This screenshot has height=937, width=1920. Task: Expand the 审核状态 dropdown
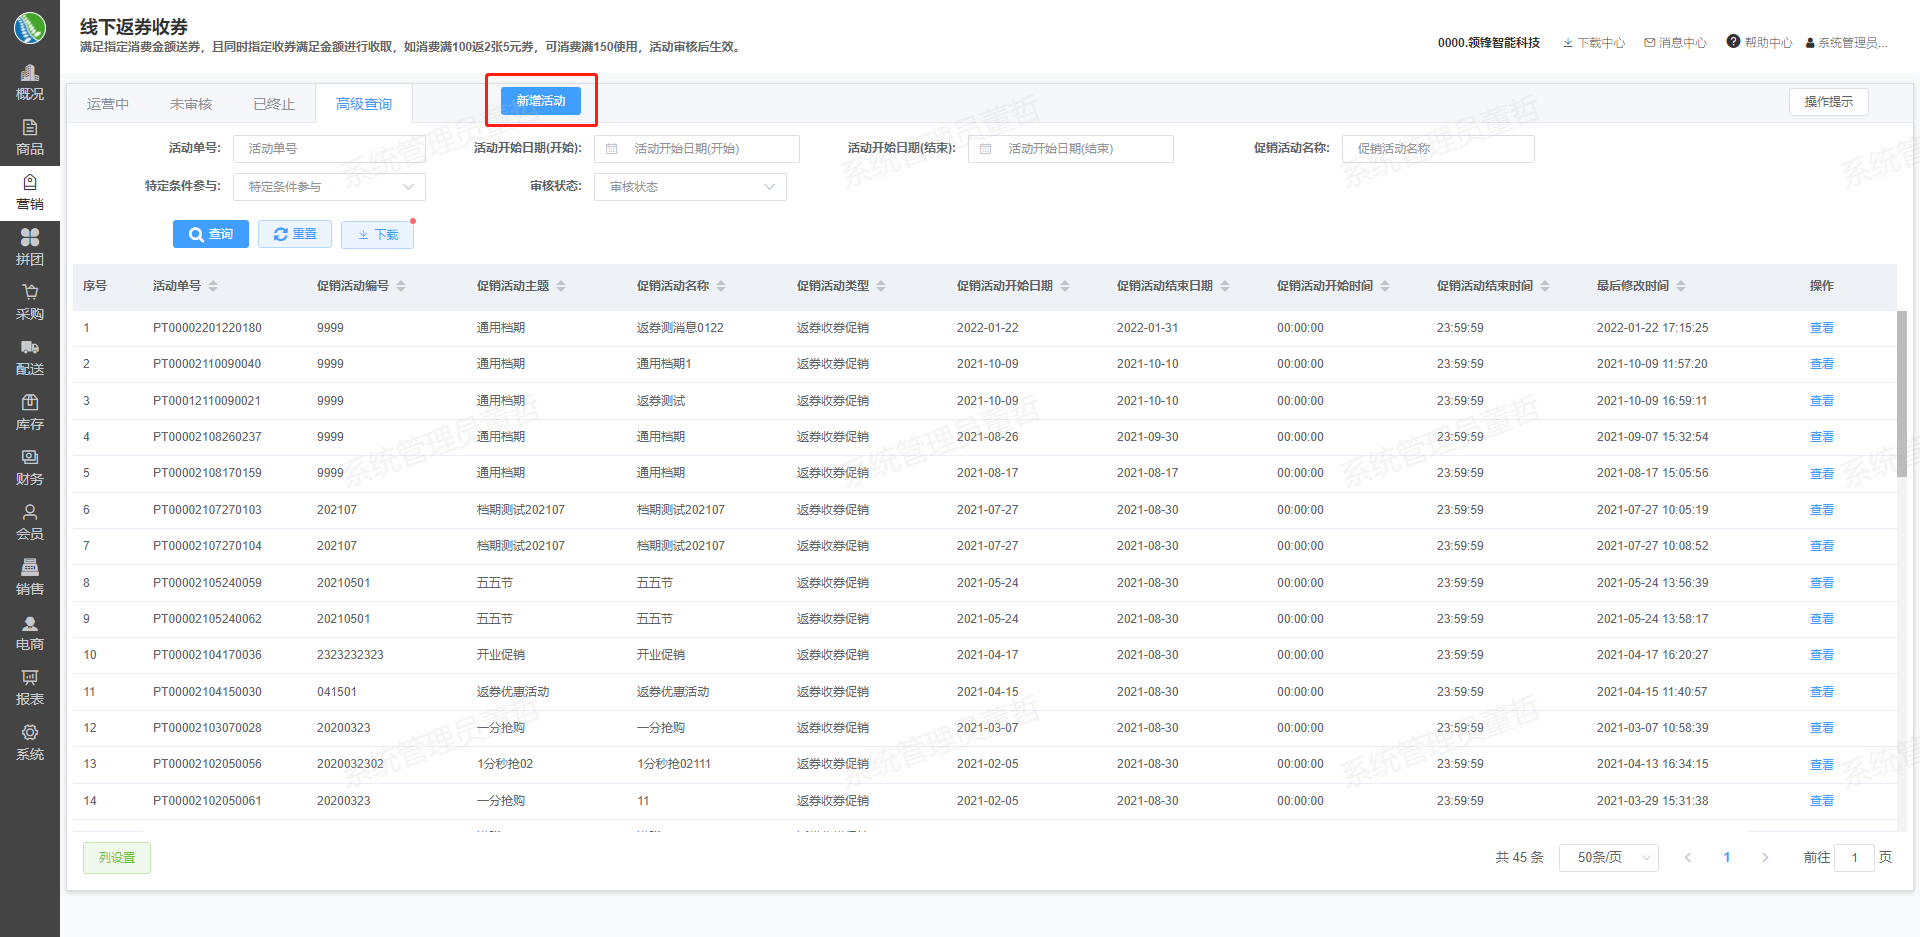(x=690, y=187)
